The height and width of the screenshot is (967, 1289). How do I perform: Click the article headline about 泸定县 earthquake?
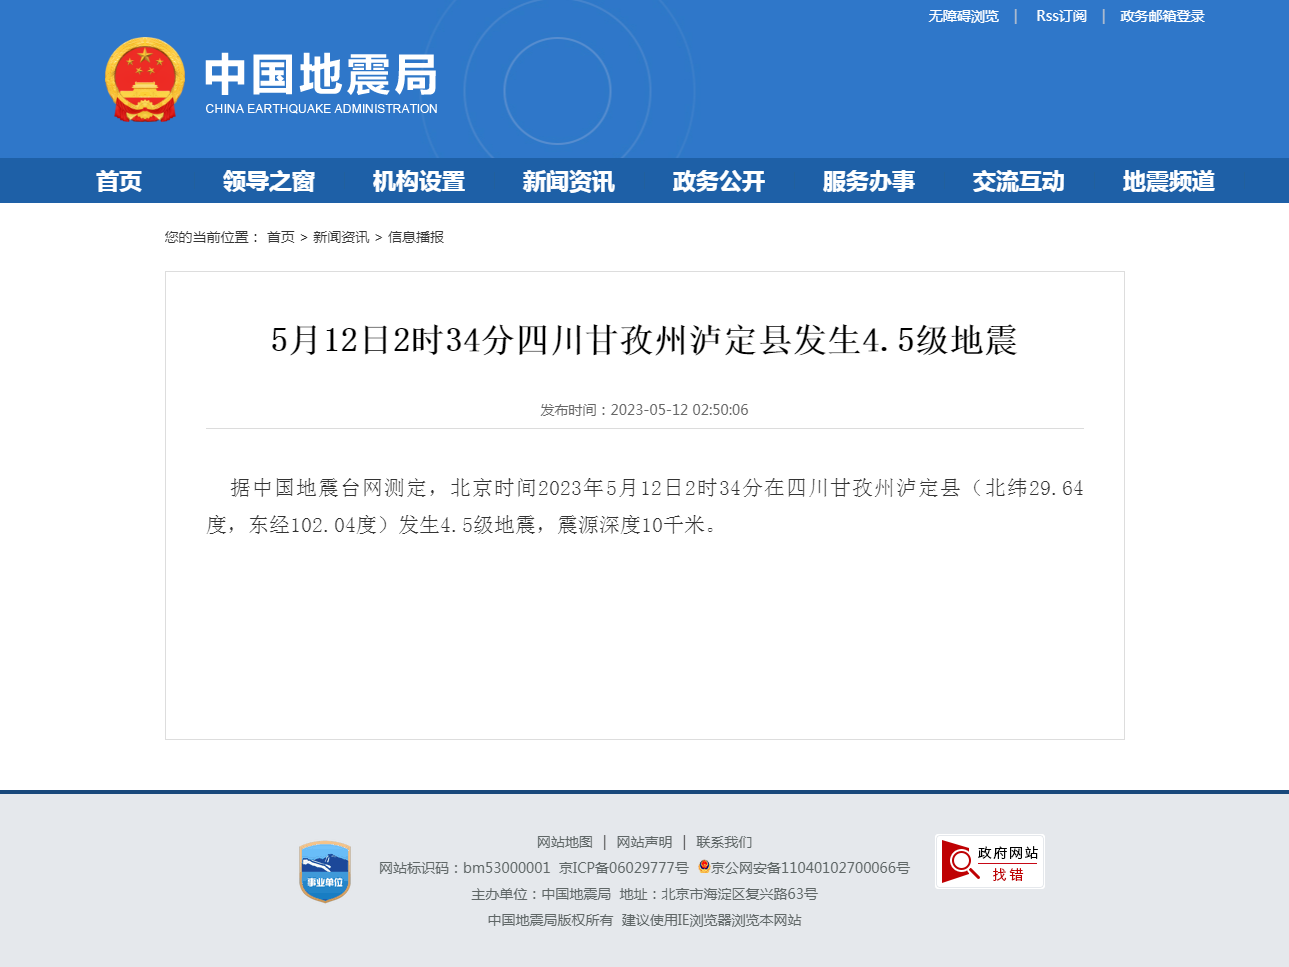(x=644, y=340)
